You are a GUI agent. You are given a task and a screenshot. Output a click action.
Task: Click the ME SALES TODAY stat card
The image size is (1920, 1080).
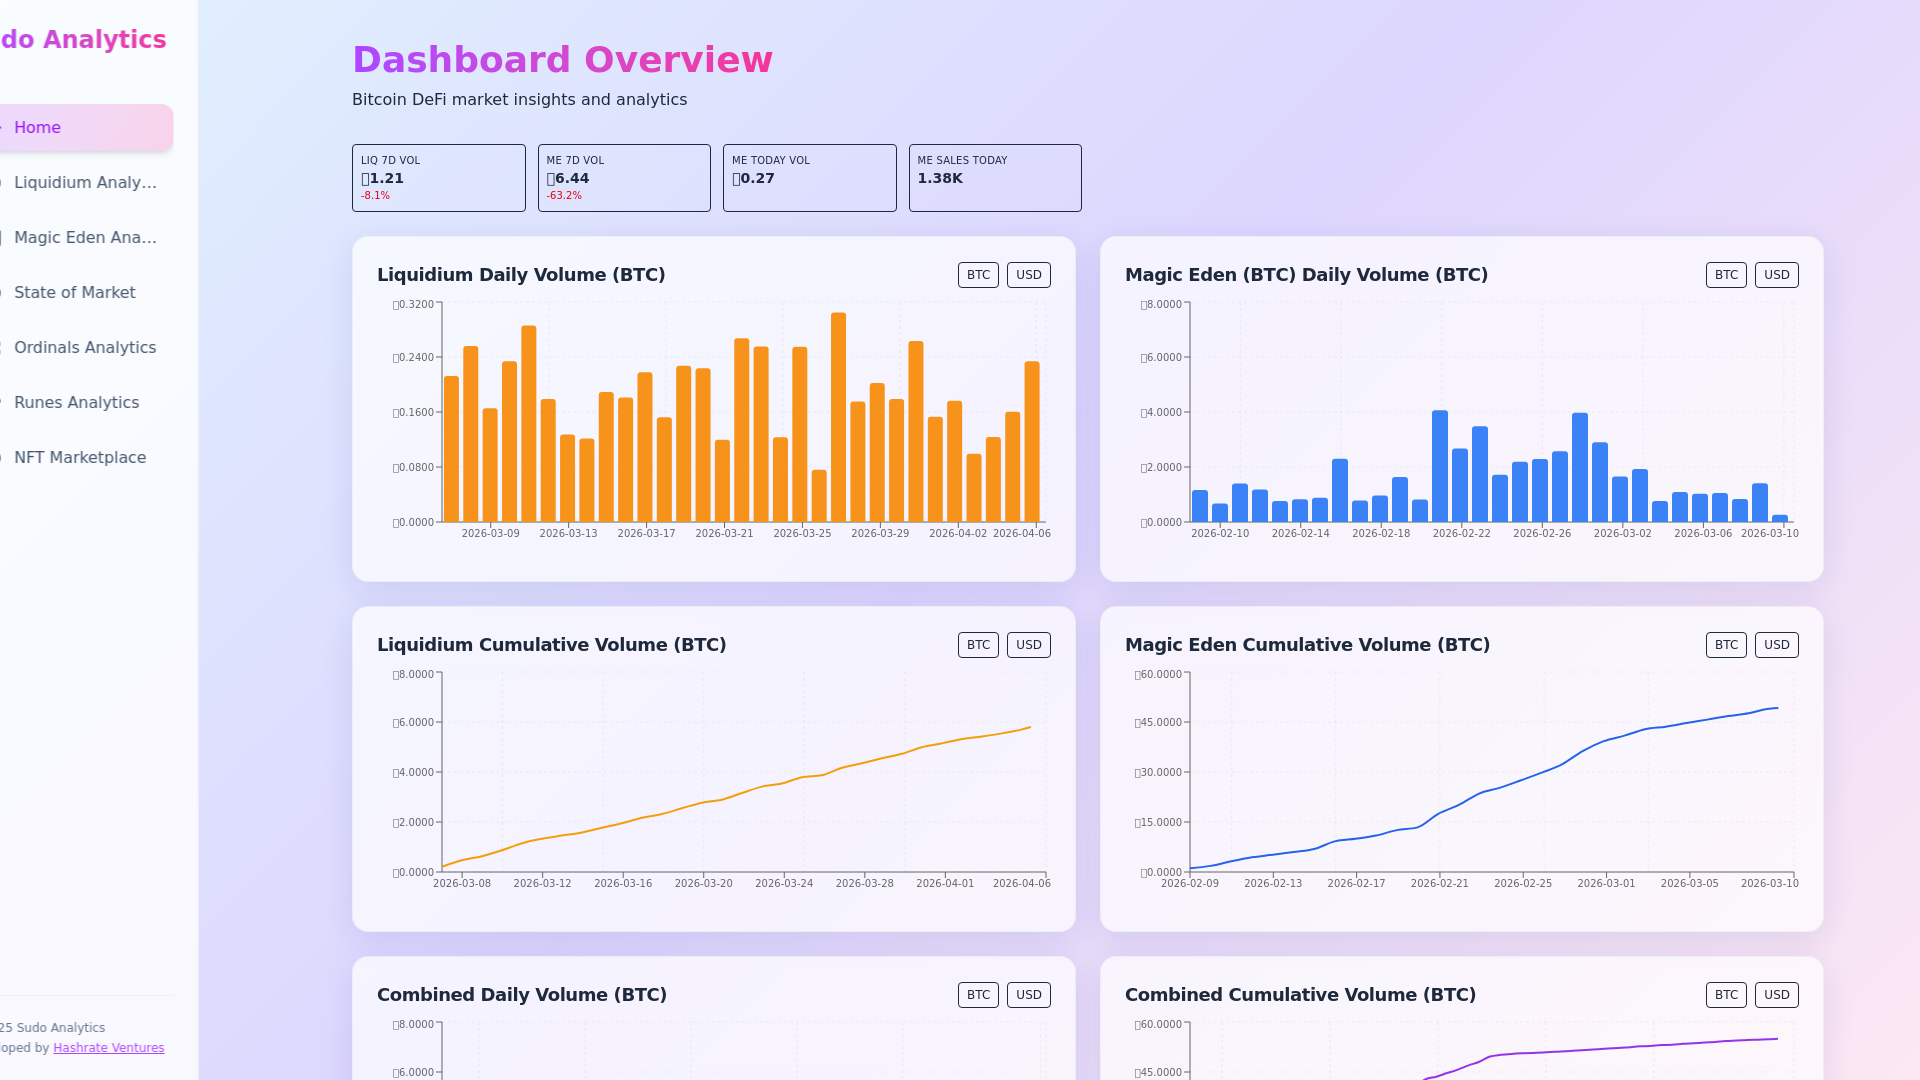[995, 178]
